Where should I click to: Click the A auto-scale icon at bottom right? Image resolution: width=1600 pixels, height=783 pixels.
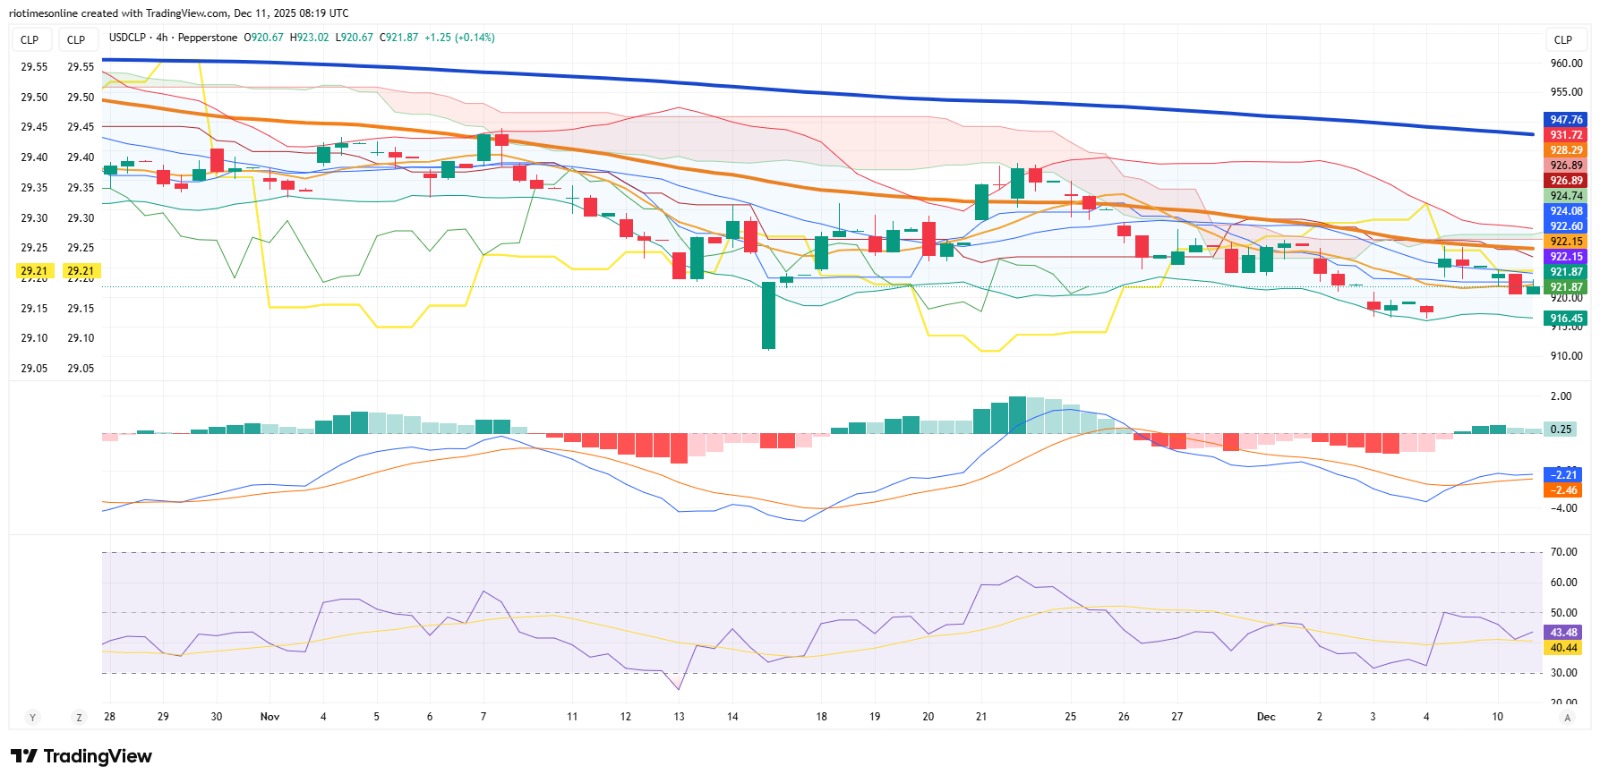[1567, 717]
